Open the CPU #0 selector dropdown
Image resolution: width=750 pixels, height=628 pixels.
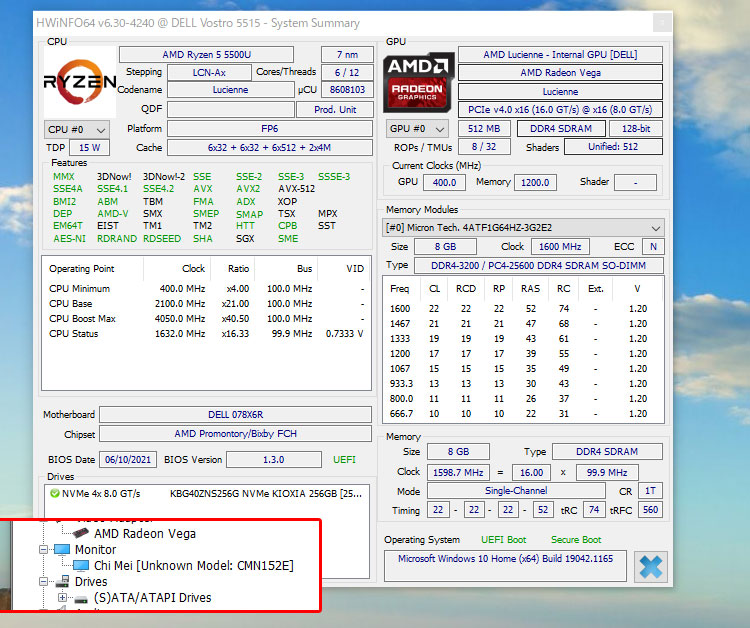(77, 130)
